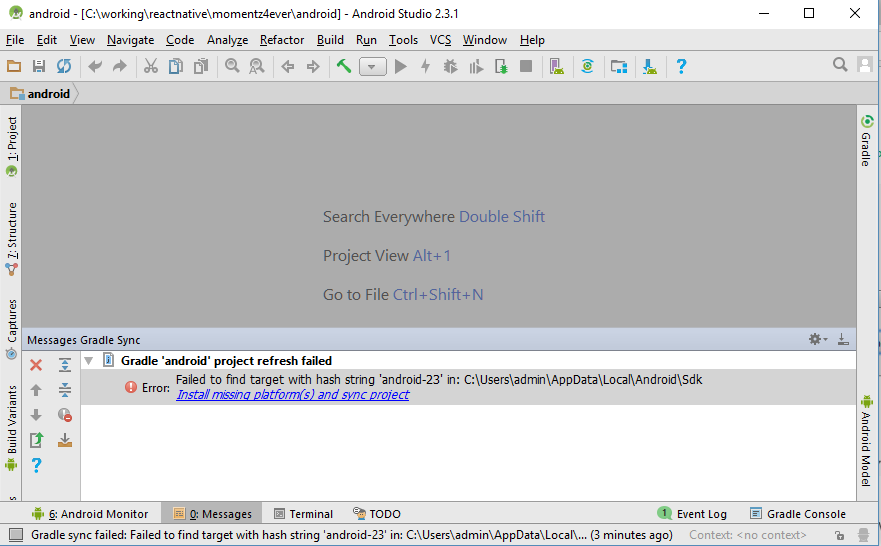Image resolution: width=881 pixels, height=546 pixels.
Task: Open the run configuration dropdown
Action: (x=373, y=67)
